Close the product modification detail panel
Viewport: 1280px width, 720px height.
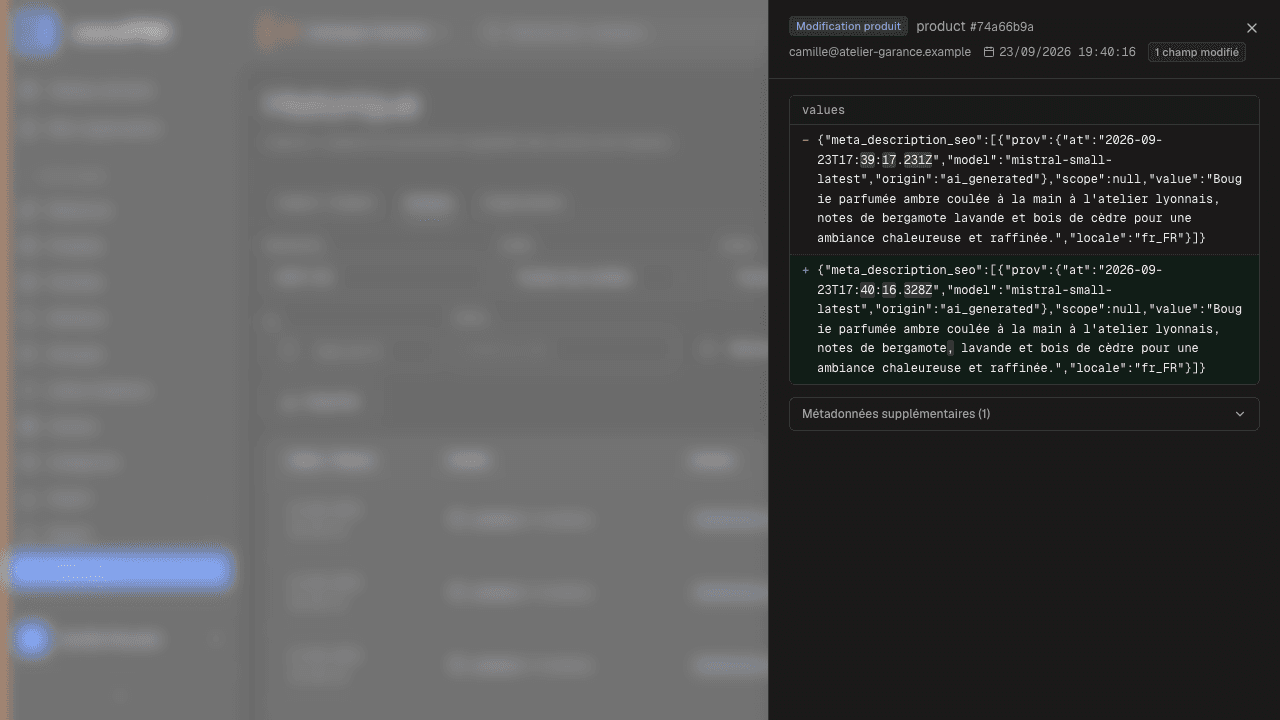[x=1251, y=28]
